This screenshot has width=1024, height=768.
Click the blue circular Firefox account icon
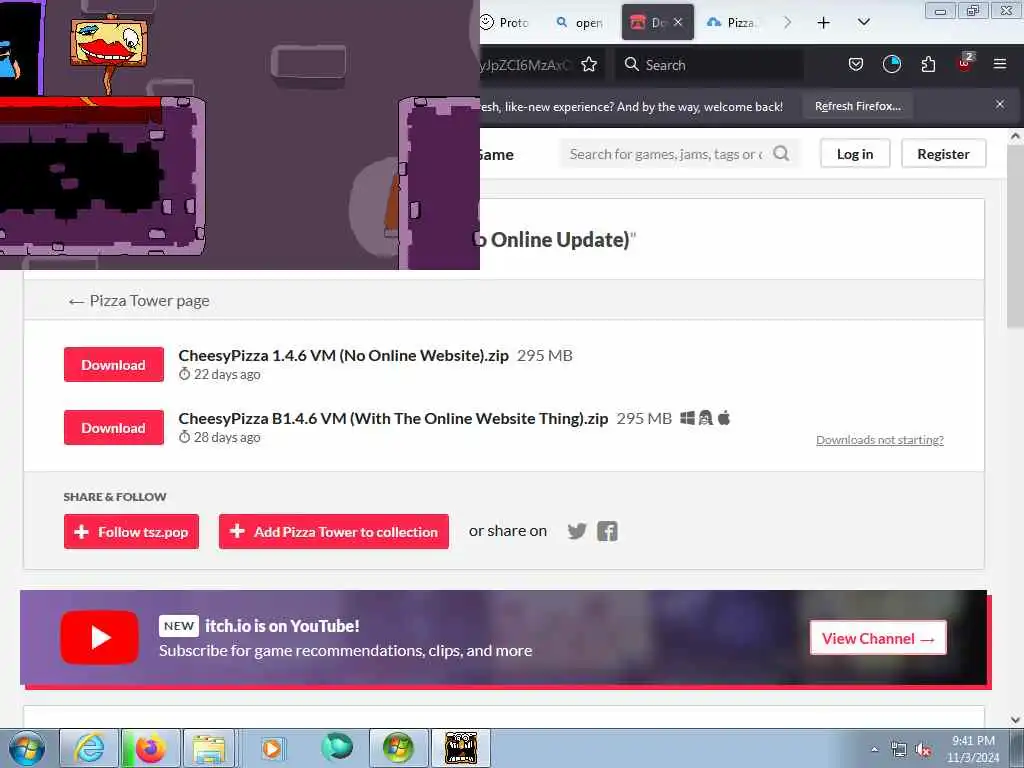(891, 65)
